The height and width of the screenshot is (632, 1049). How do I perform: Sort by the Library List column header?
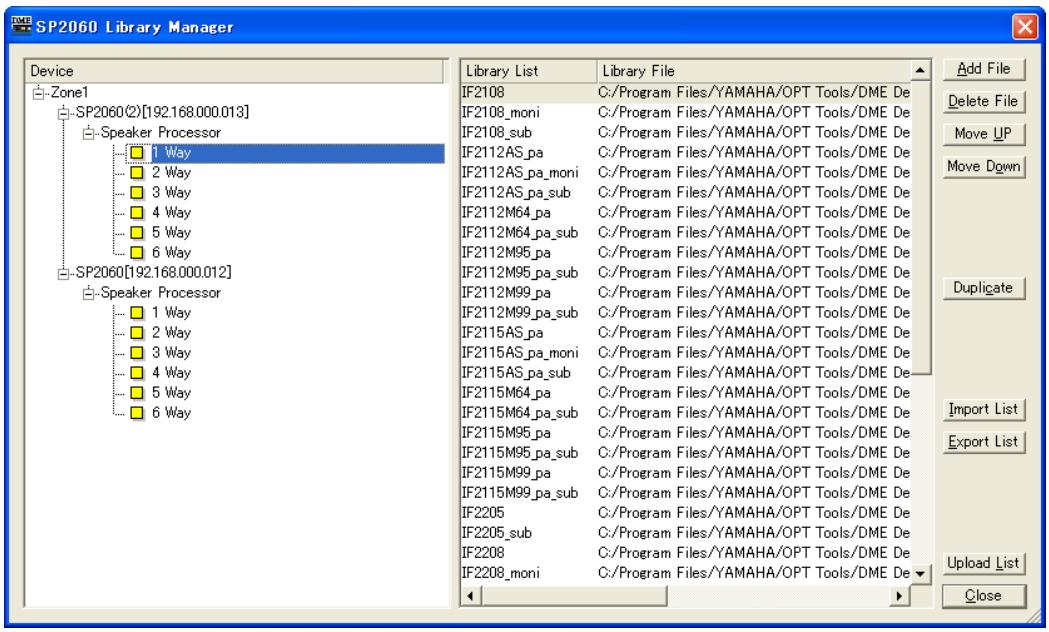point(529,71)
